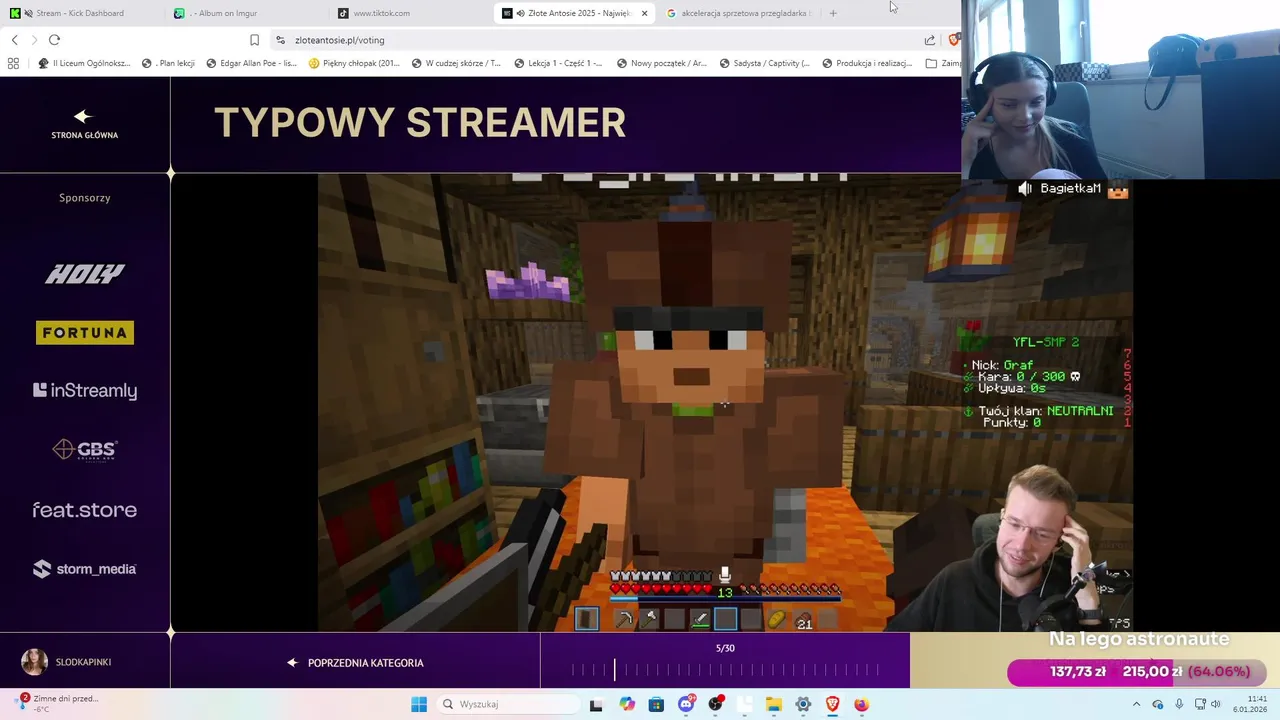Open a new browser tab

pos(833,13)
